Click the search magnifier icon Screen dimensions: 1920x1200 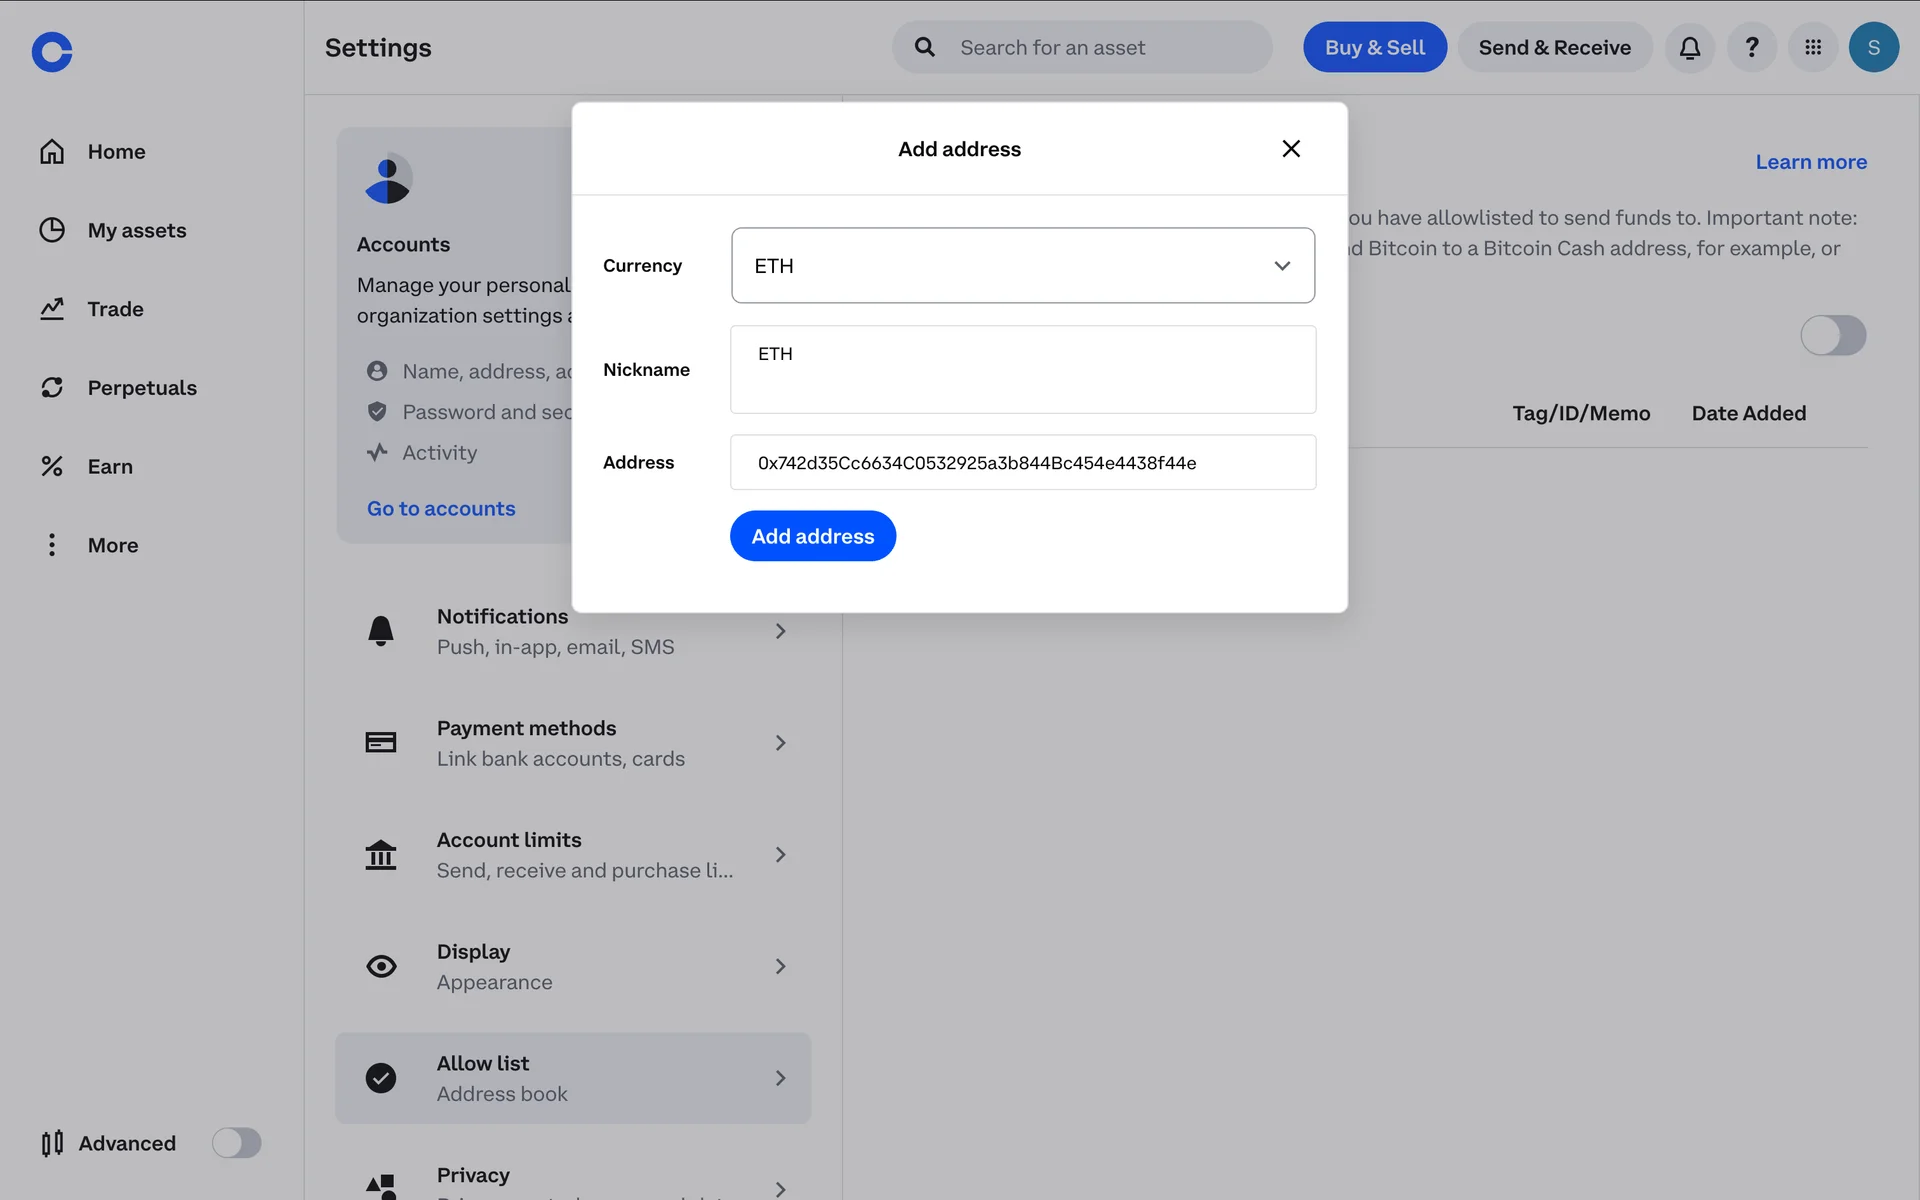(925, 47)
